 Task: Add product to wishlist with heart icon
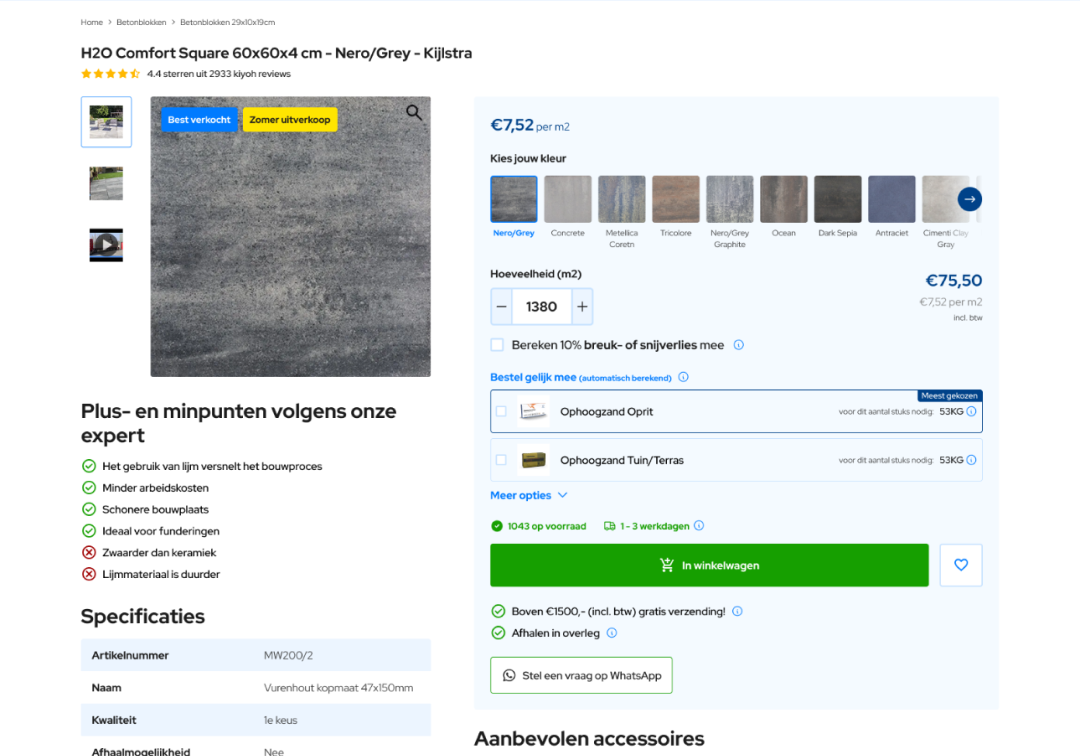961,565
